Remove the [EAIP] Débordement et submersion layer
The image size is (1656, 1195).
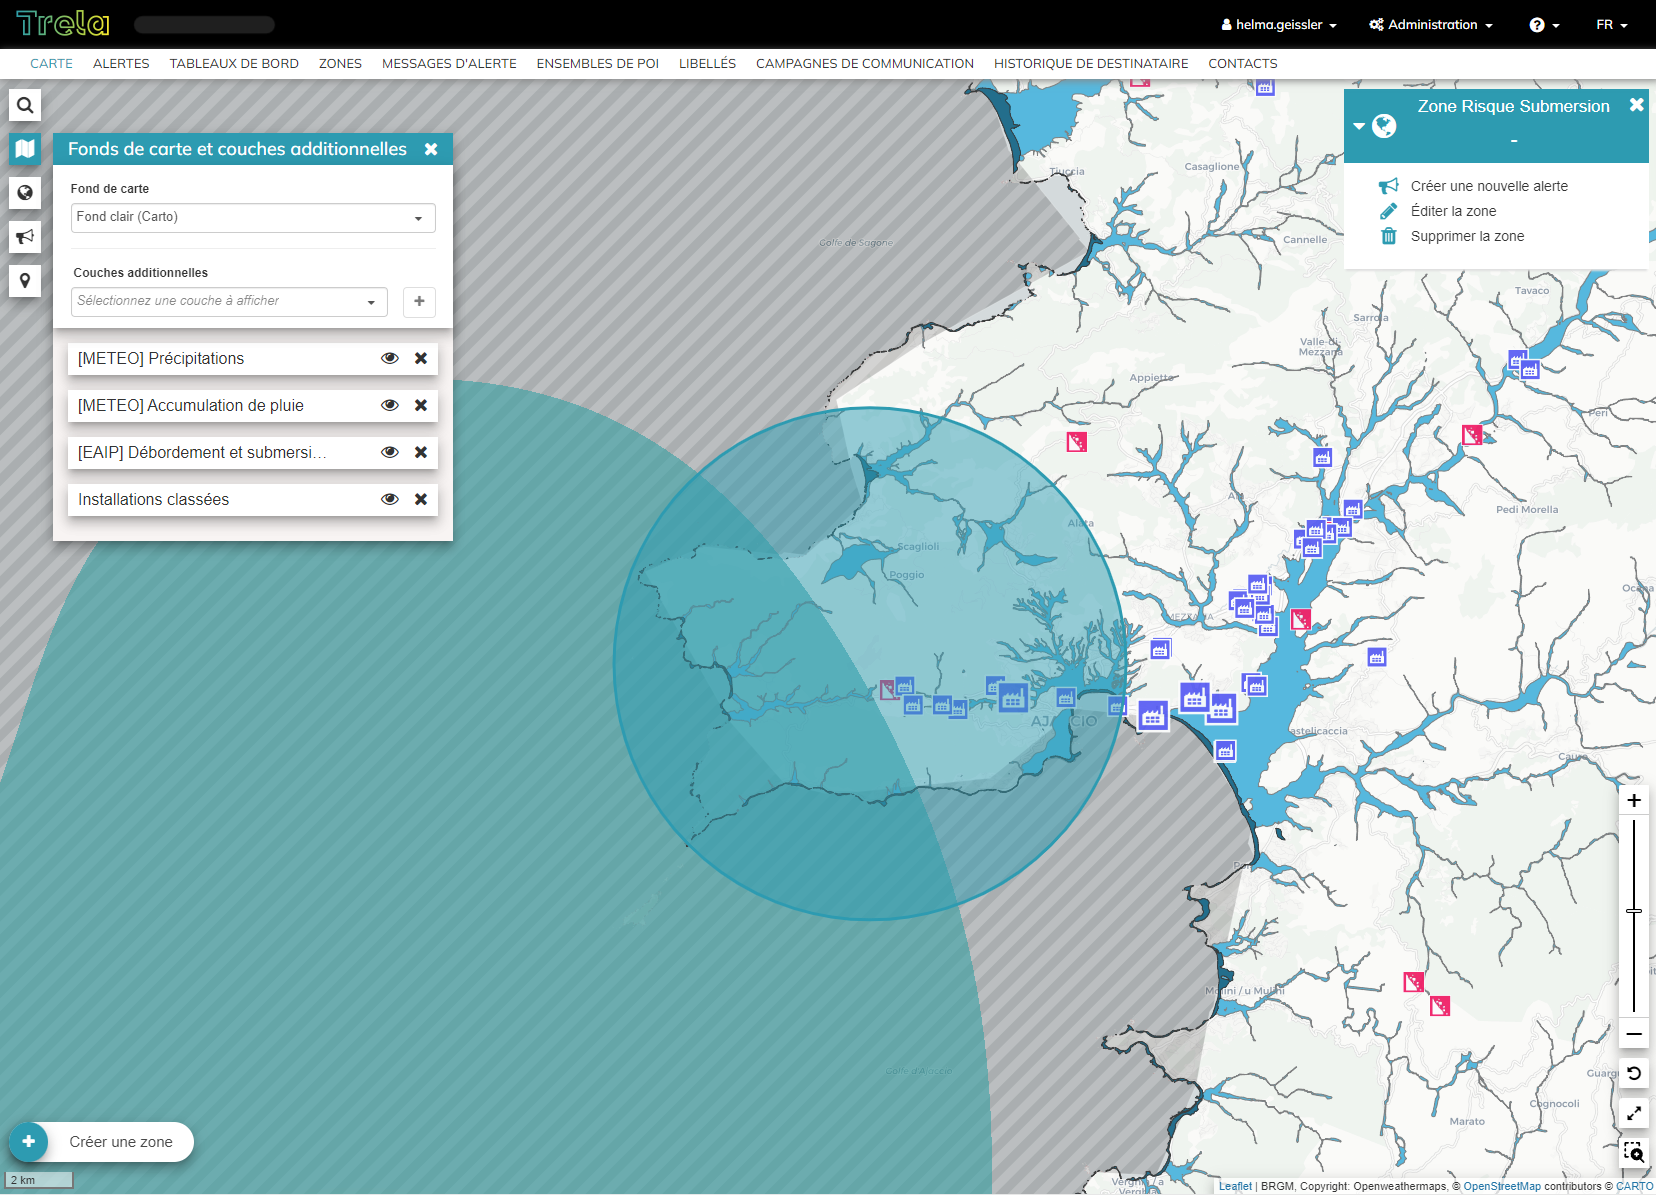coord(421,452)
